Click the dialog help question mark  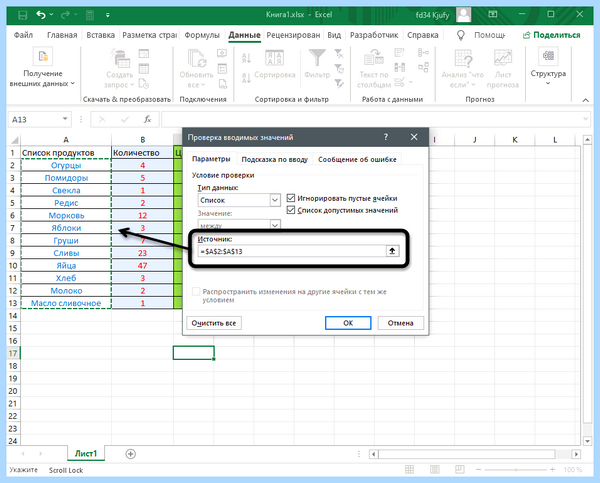386,137
